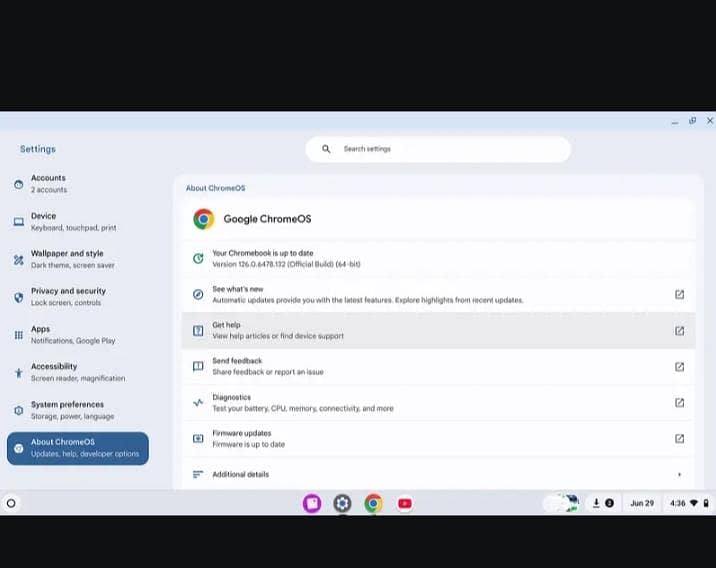Open Send feedback external link icon
This screenshot has height=568, width=716.
(679, 367)
